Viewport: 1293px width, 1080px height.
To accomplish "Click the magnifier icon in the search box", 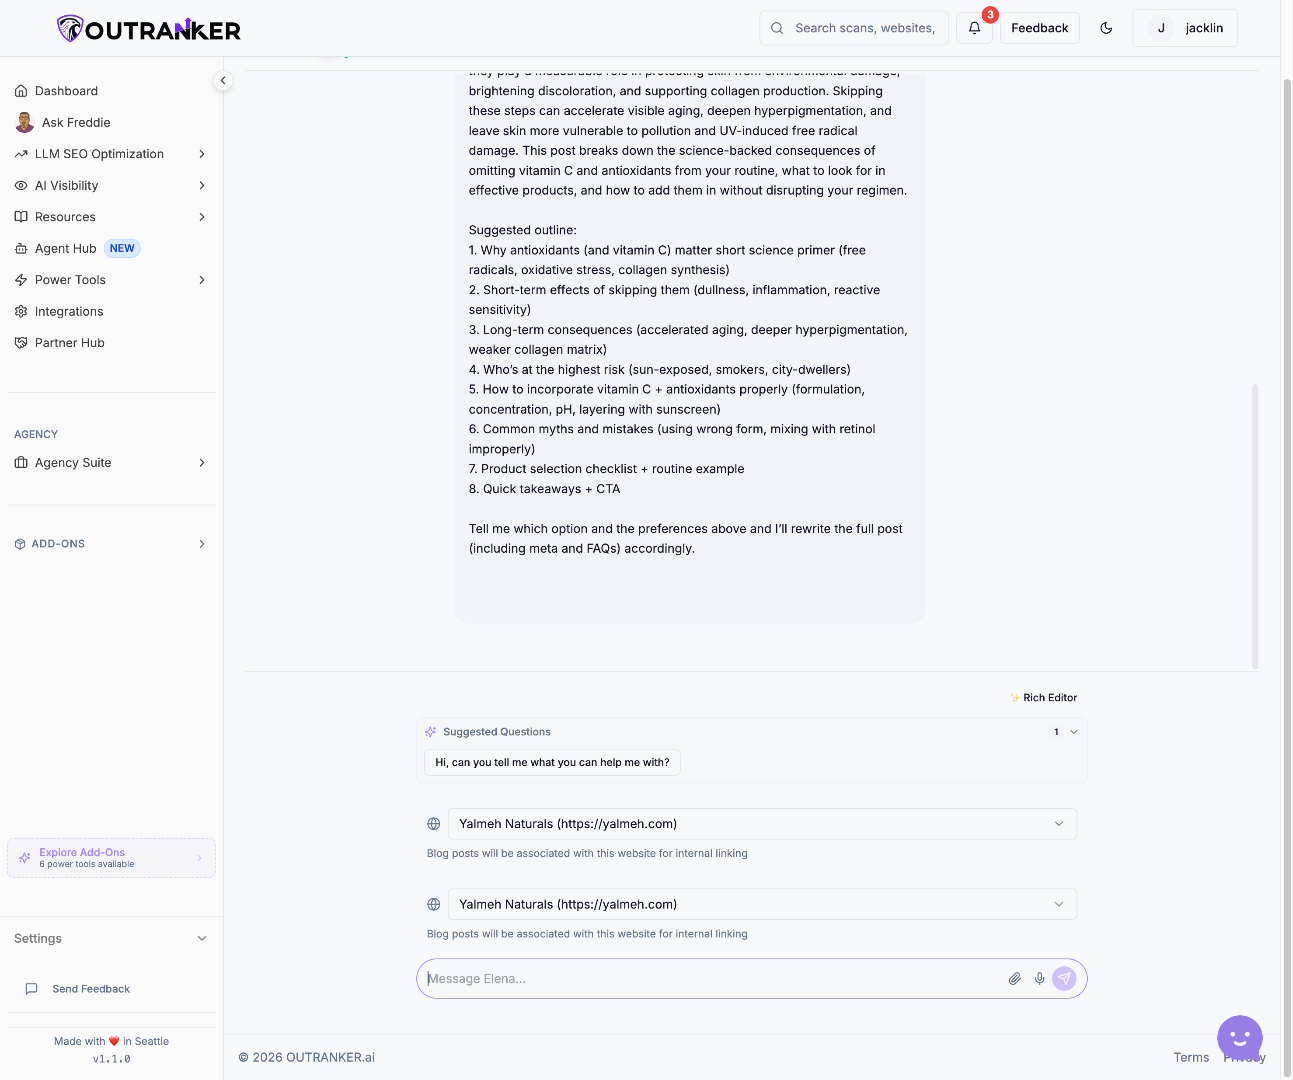I will coord(777,28).
